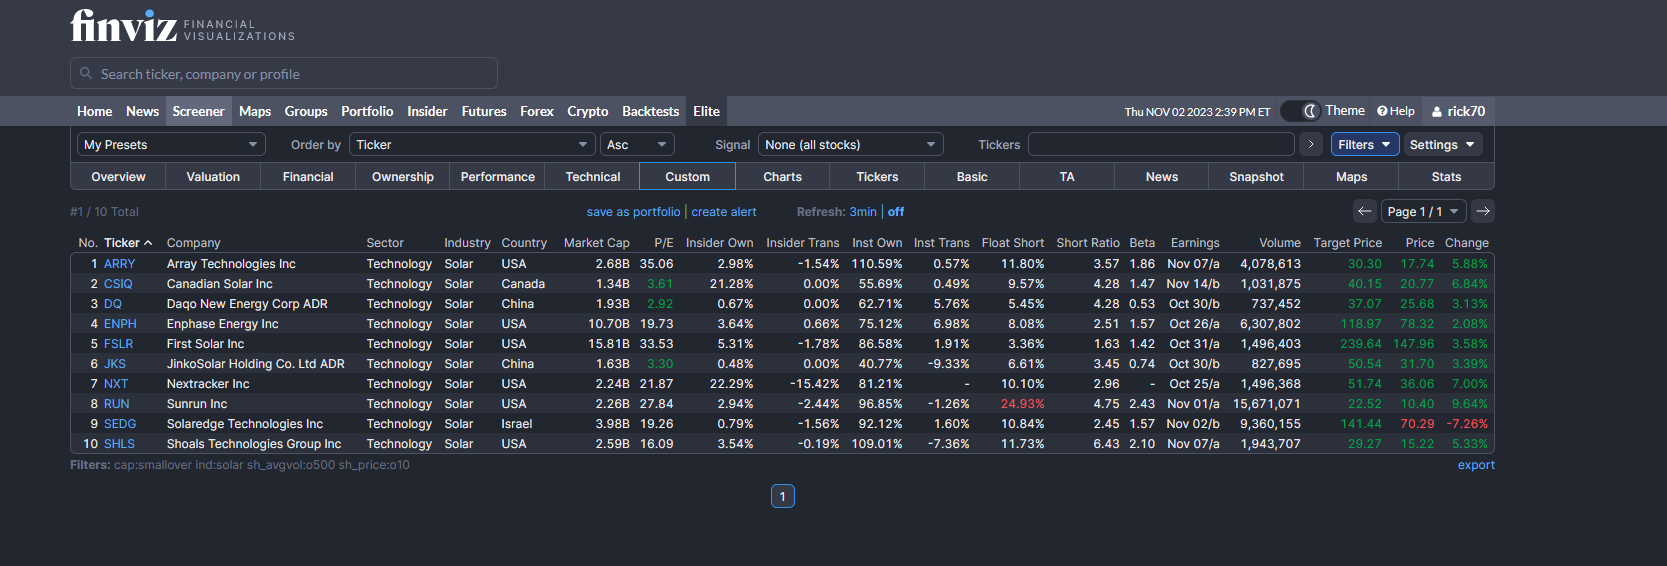This screenshot has height=566, width=1667.
Task: Open the Order by Ticker dropdown
Action: pos(472,144)
